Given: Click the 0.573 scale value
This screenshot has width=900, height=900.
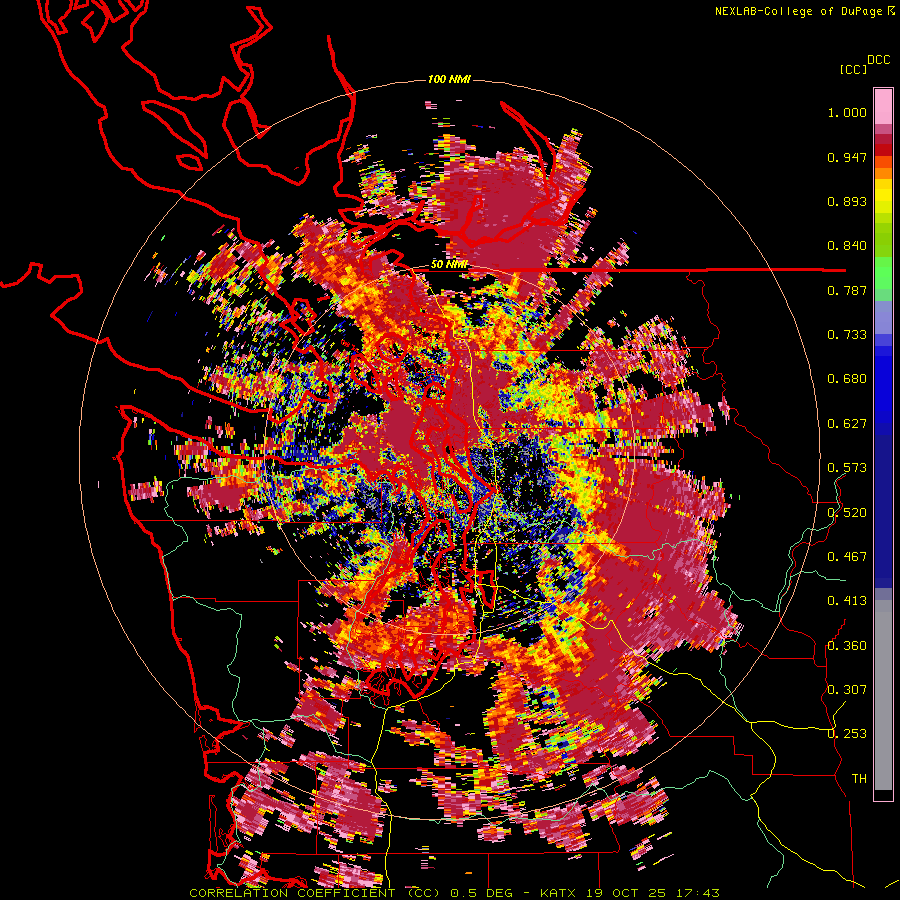Looking at the screenshot, I should (847, 468).
